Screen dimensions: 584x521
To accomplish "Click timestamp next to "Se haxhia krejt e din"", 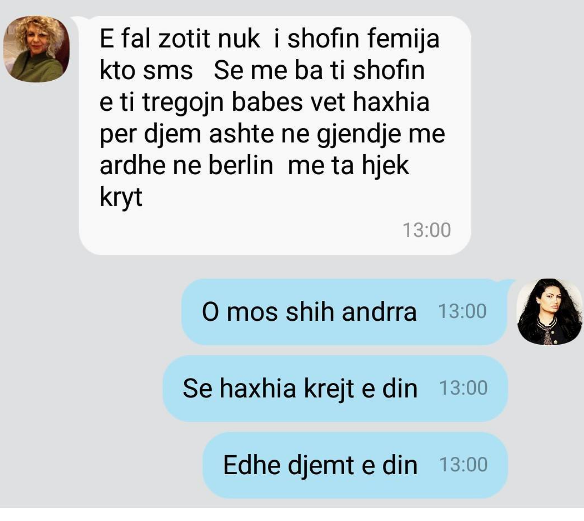I will click(x=463, y=388).
